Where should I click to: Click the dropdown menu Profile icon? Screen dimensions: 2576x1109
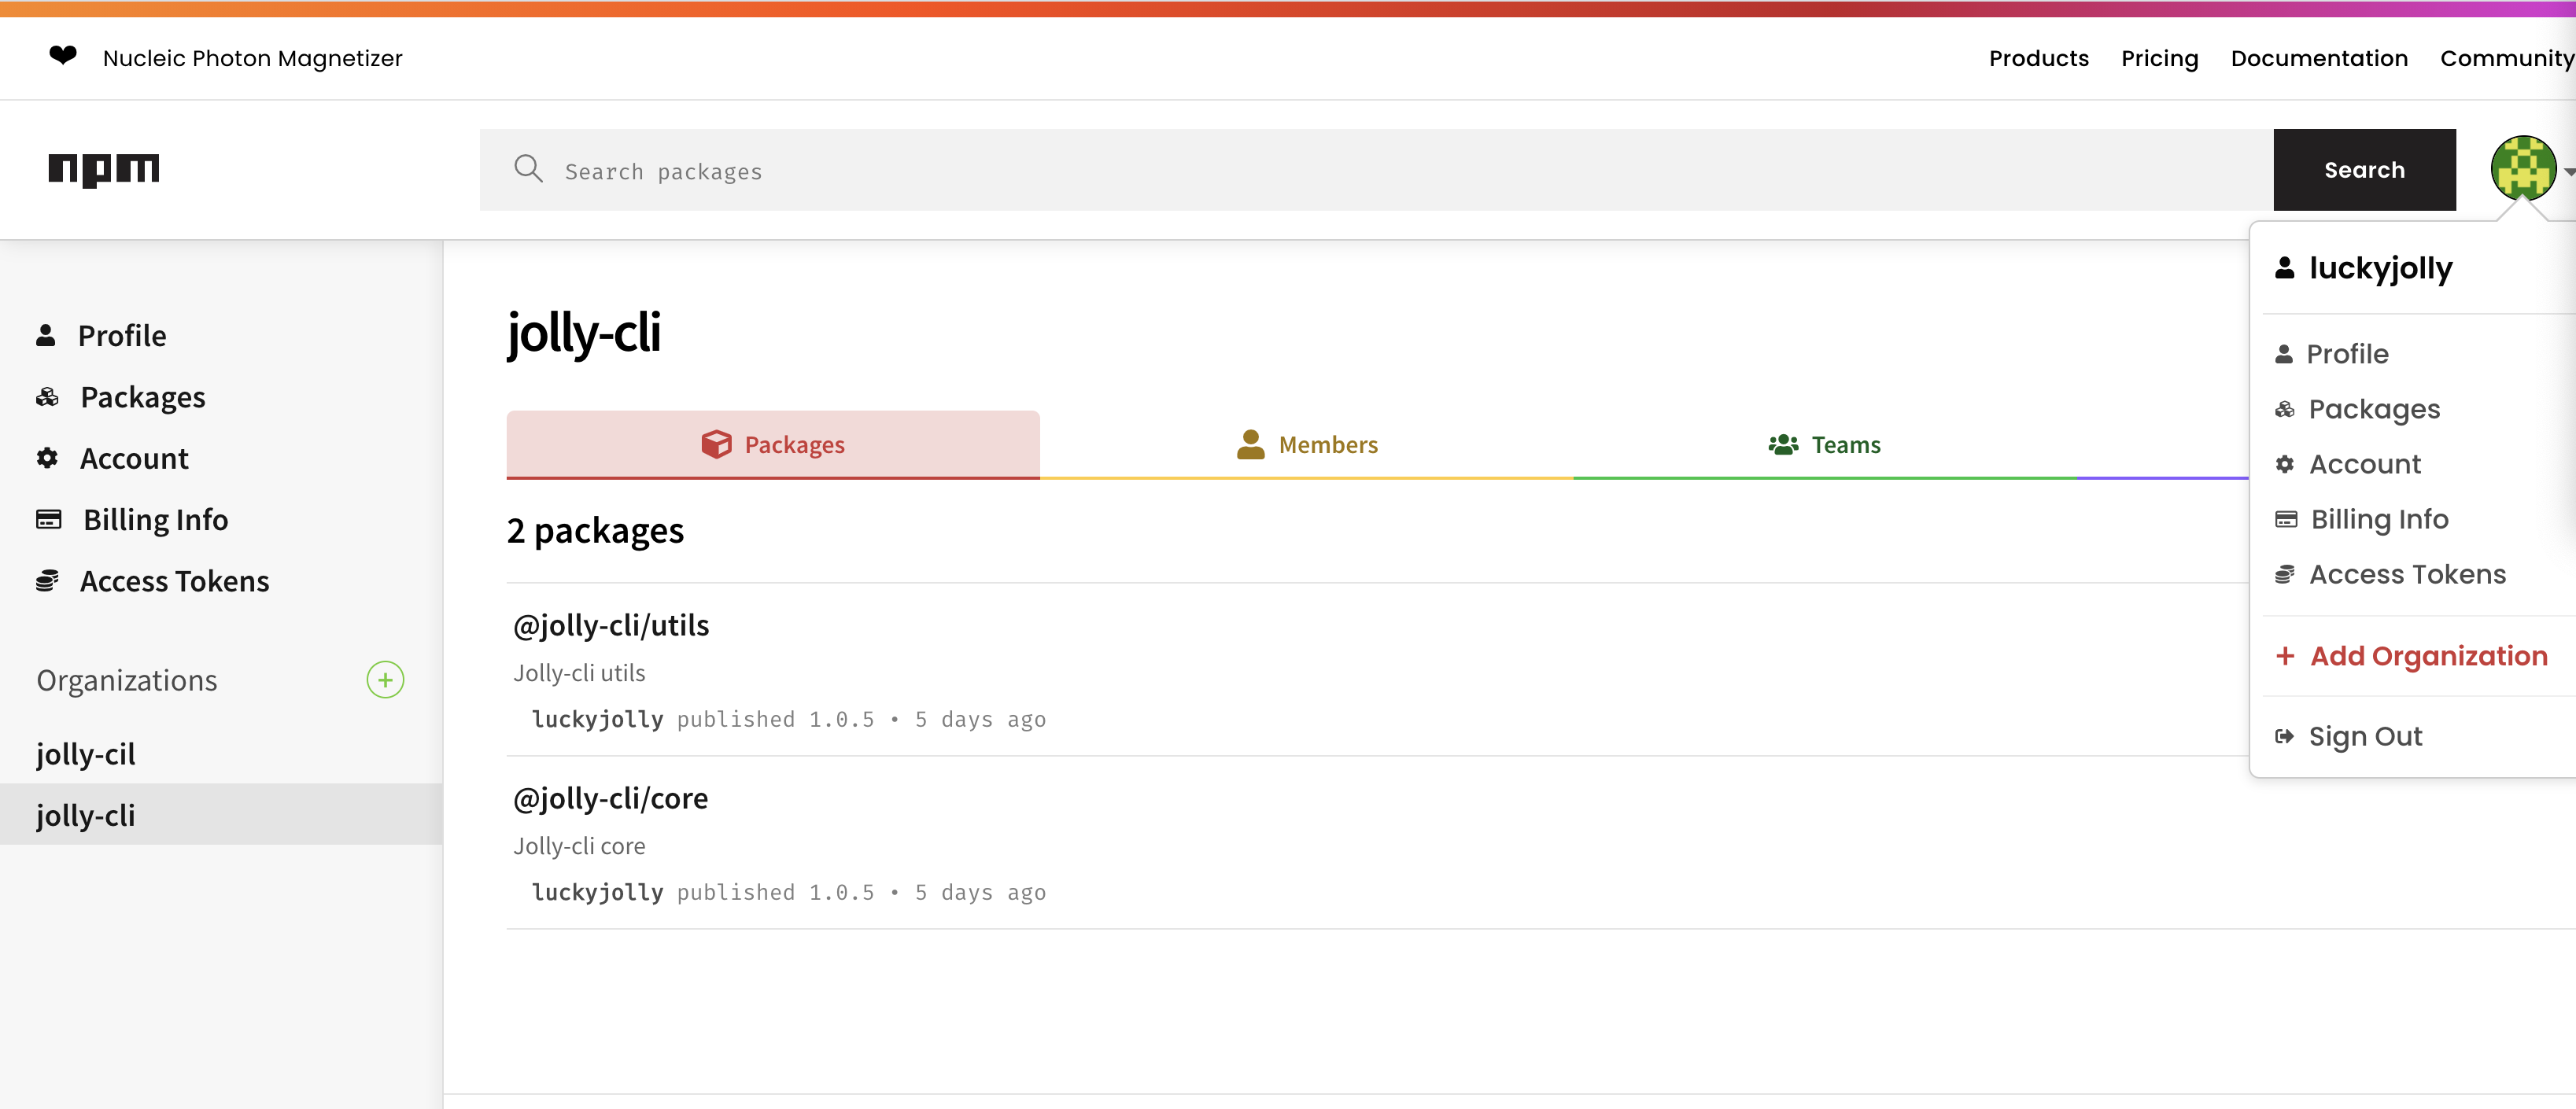(2283, 354)
